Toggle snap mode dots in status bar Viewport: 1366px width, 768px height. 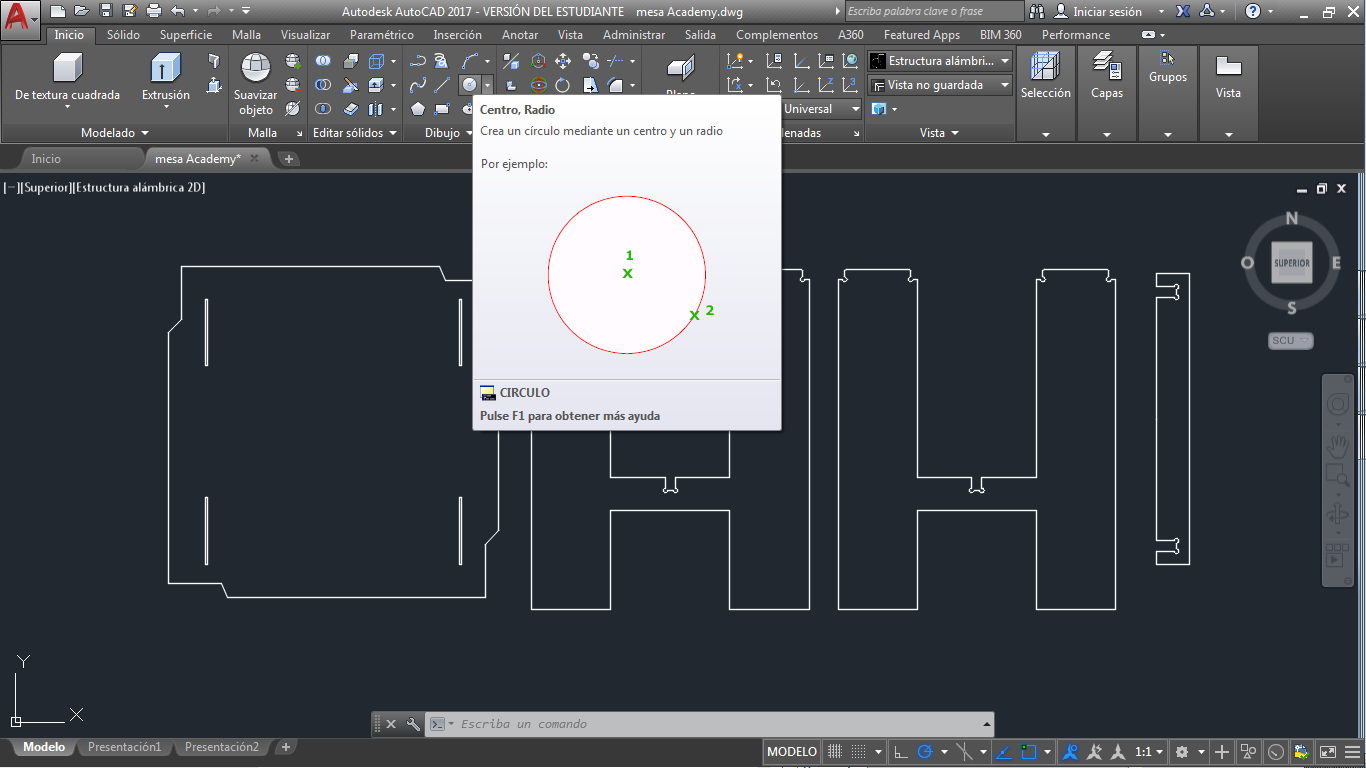[x=861, y=752]
